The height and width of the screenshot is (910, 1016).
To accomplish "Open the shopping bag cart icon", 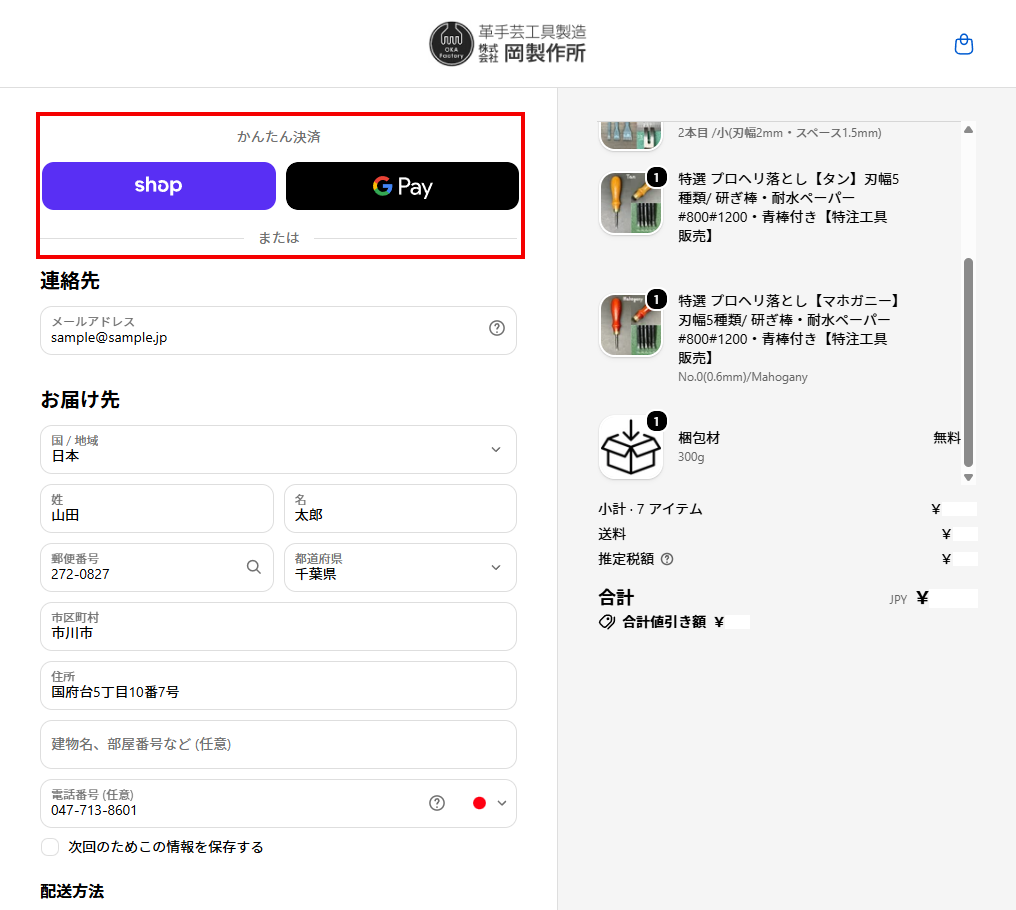I will point(964,44).
